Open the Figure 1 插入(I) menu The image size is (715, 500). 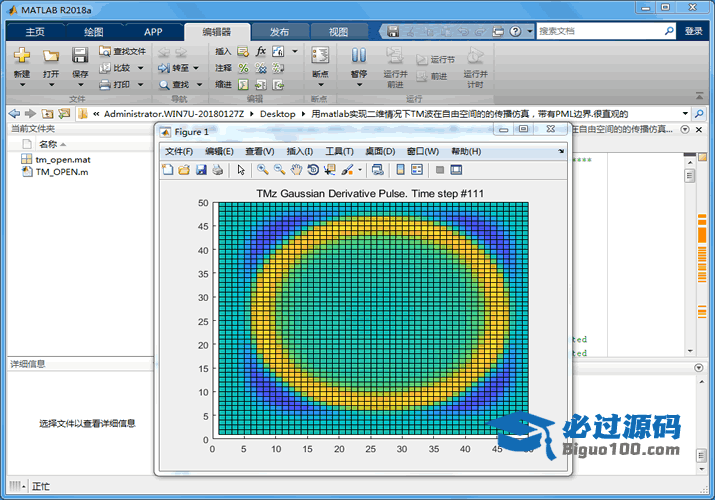pyautogui.click(x=299, y=151)
